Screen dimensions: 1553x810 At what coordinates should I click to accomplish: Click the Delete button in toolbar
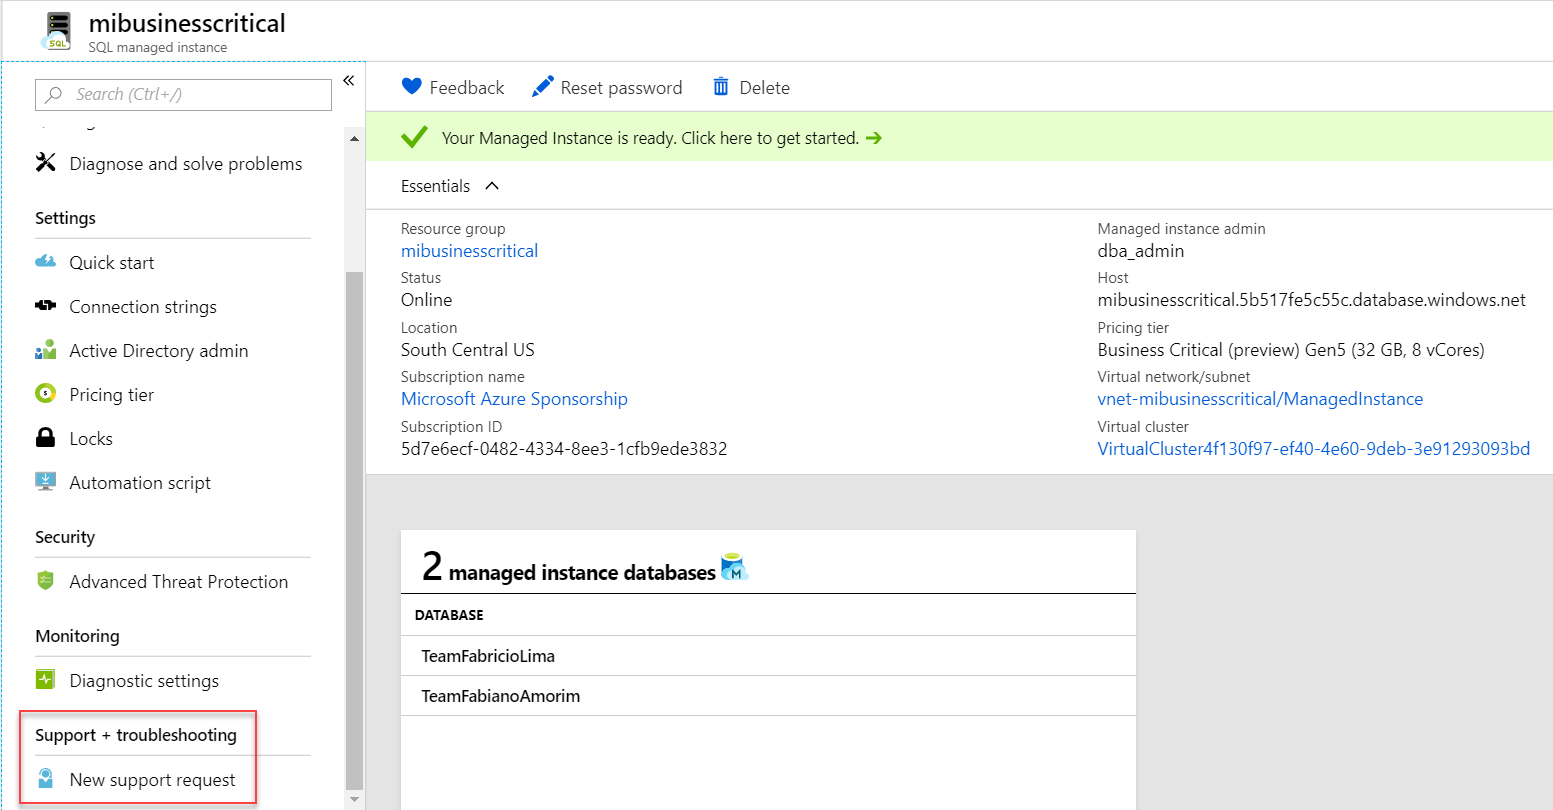point(751,88)
